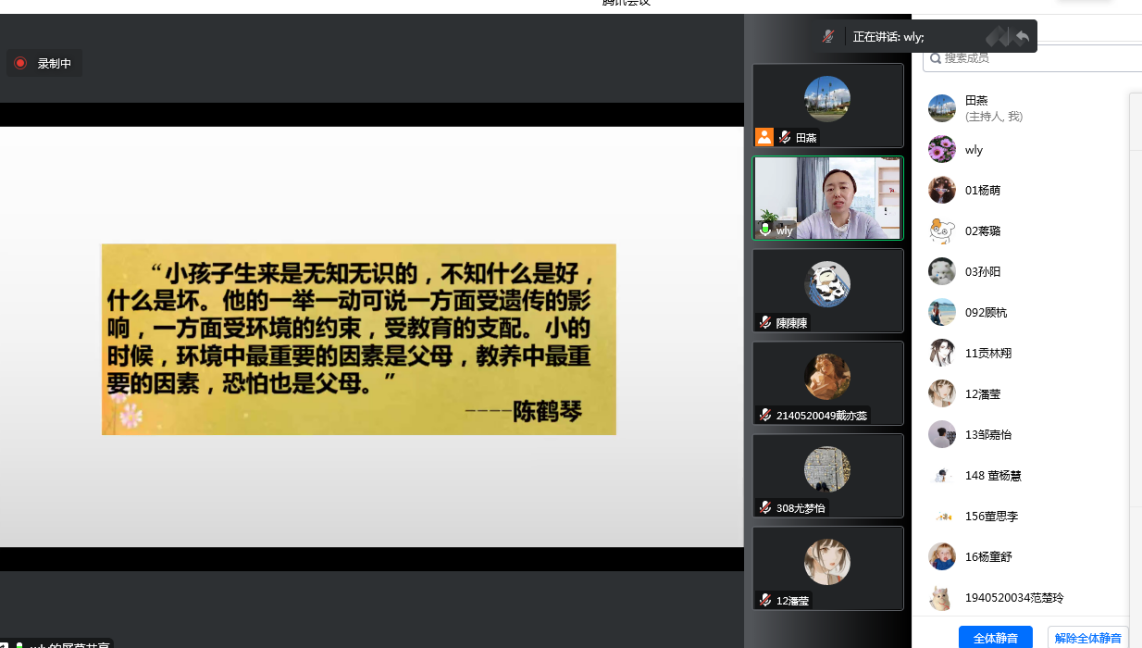
Task: Click muted mic icon on 308尤梦怡's tile
Action: click(765, 508)
